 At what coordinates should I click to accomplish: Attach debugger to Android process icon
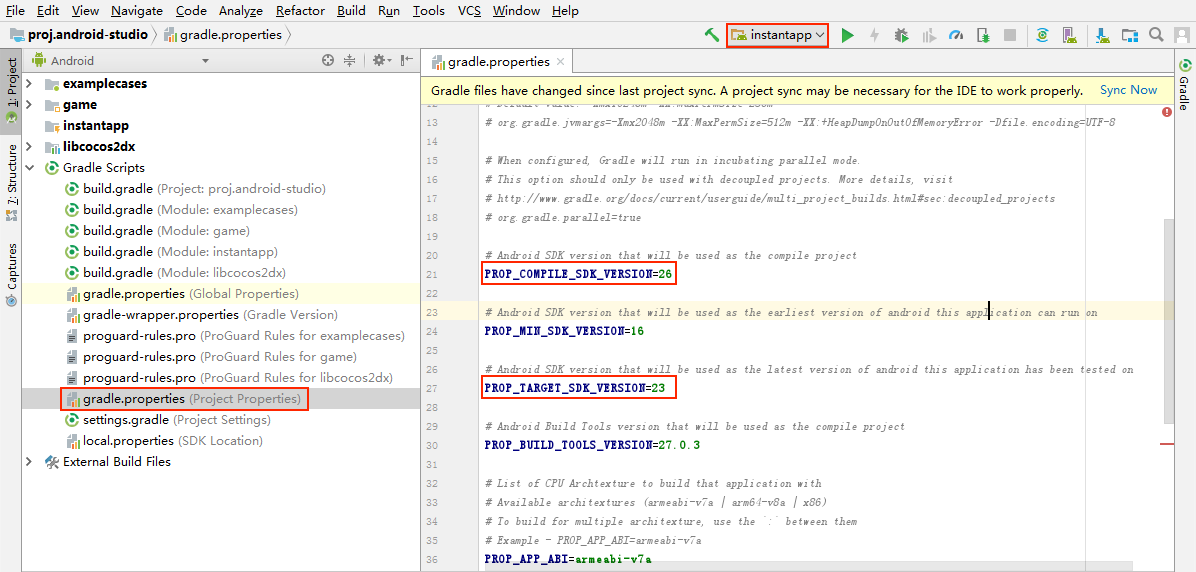984,35
